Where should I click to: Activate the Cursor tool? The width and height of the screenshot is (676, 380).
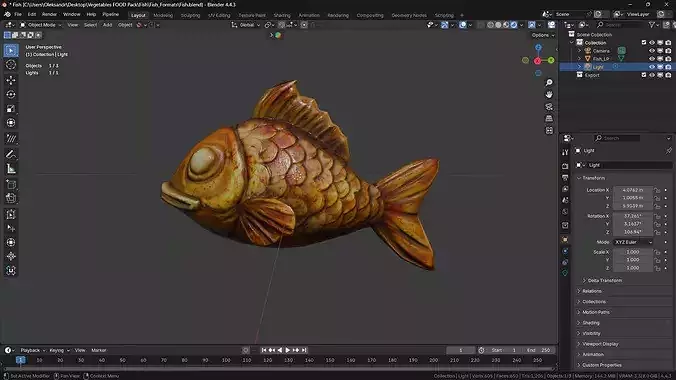[11, 65]
